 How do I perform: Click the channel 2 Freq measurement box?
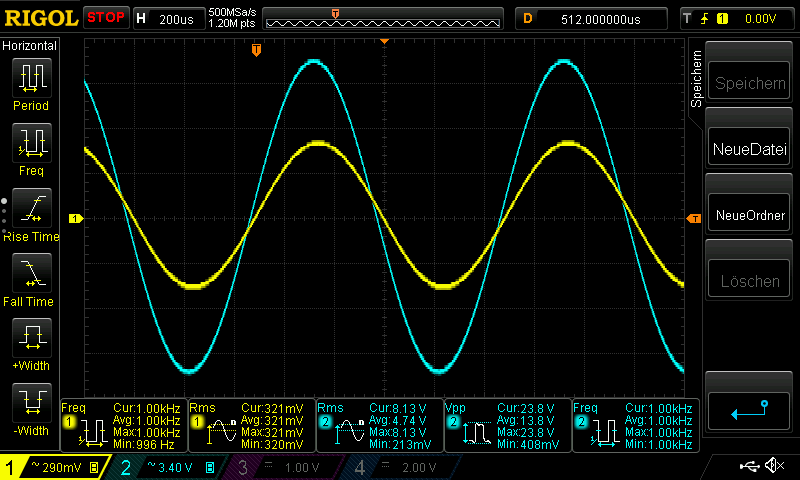click(636, 425)
